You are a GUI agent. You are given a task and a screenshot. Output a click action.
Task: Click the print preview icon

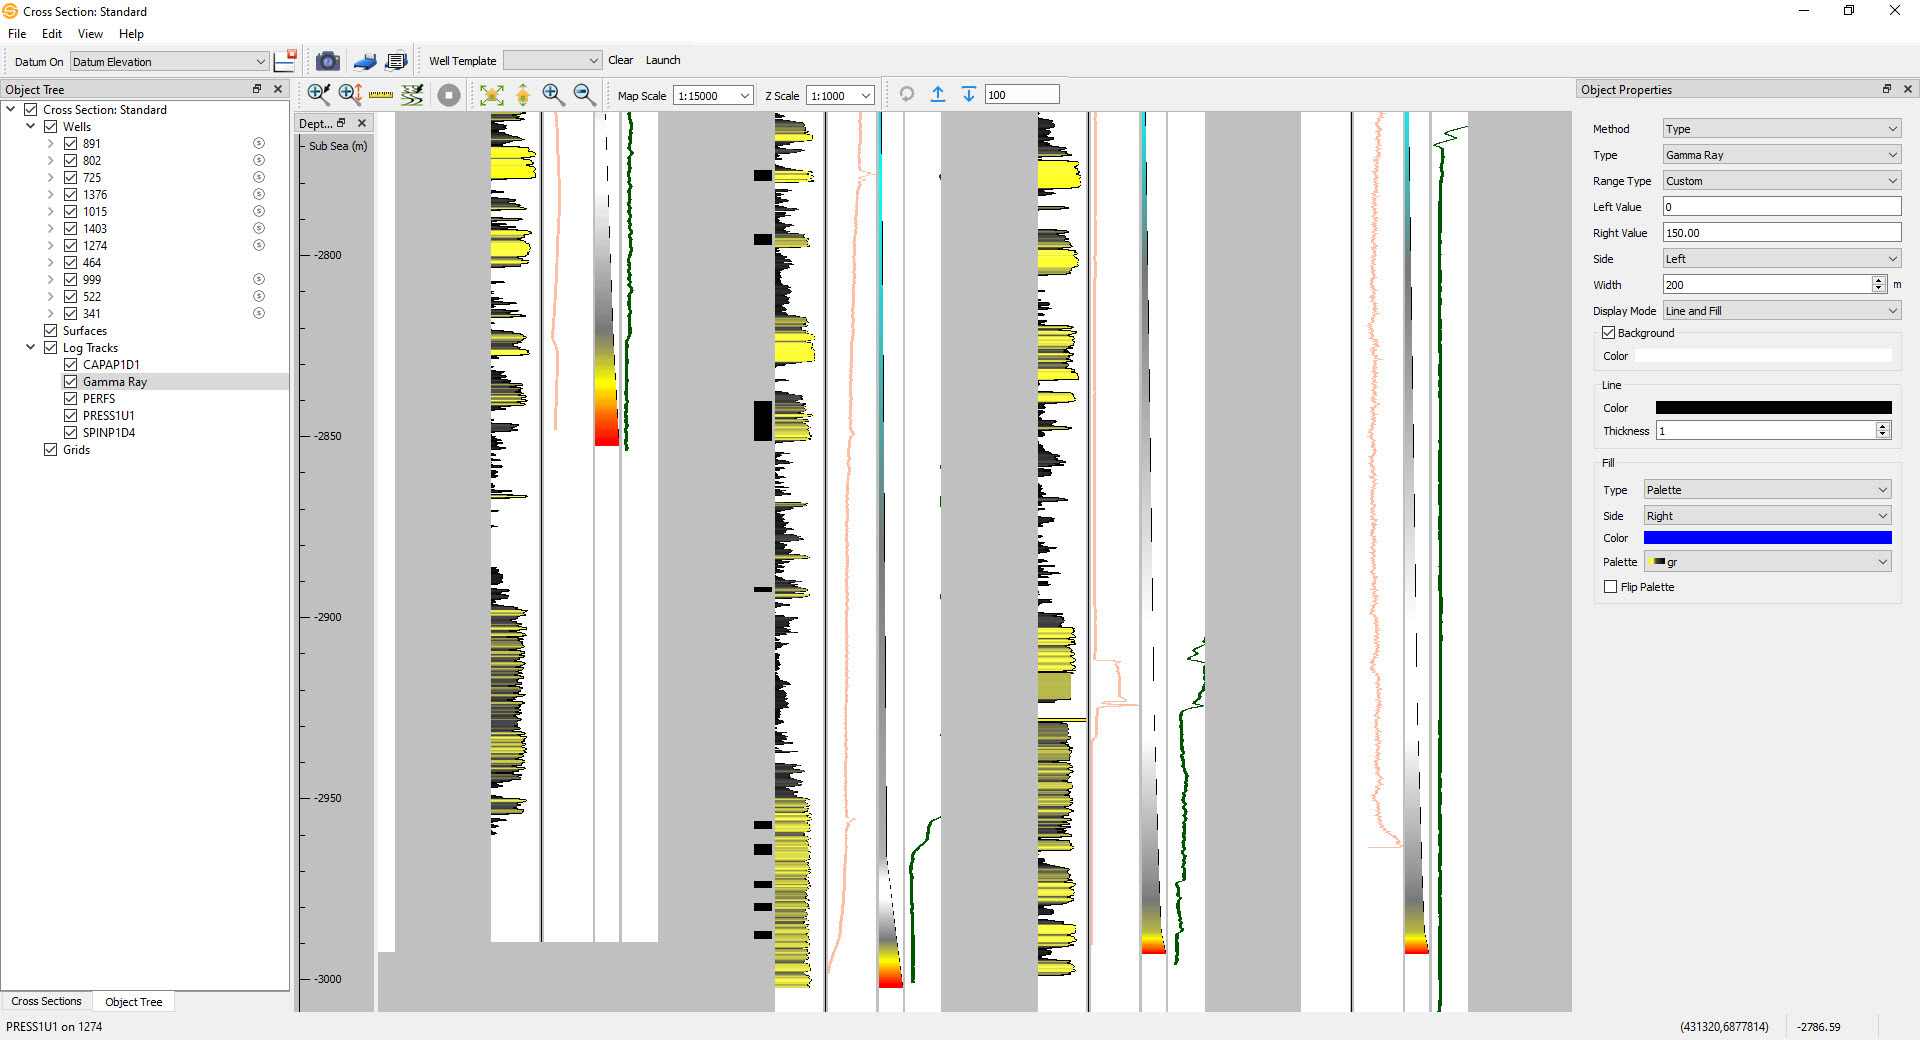[396, 60]
